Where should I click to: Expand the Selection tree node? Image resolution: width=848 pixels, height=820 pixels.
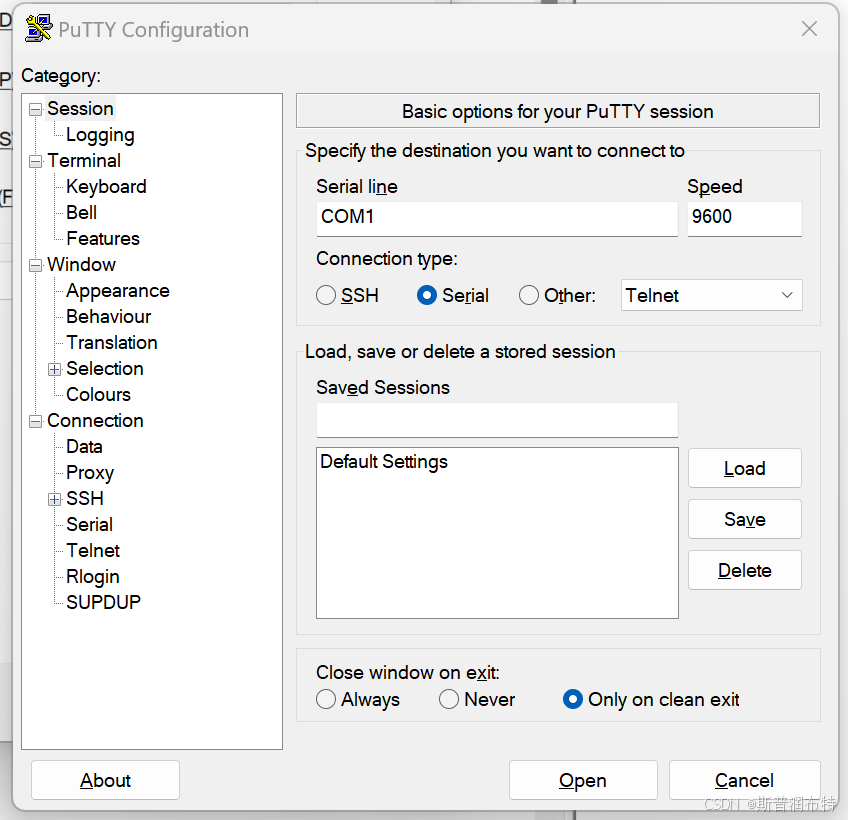coord(54,369)
